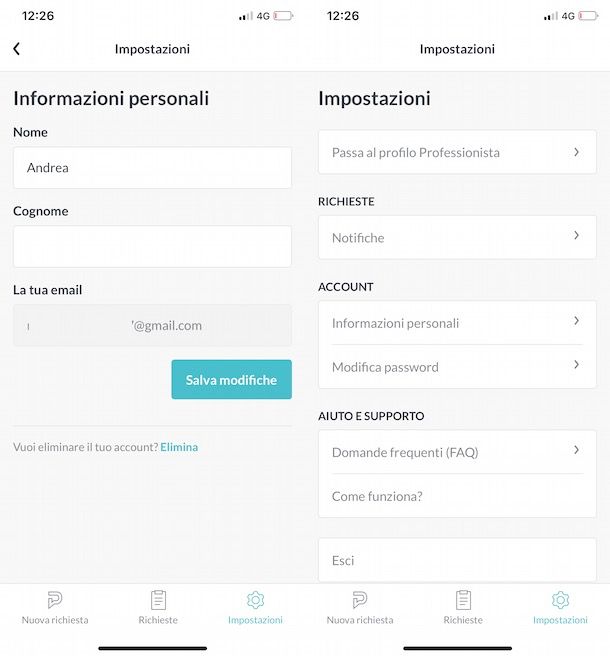Open Come funziona? help entry
Screen dimensions: 610x660
[457, 496]
